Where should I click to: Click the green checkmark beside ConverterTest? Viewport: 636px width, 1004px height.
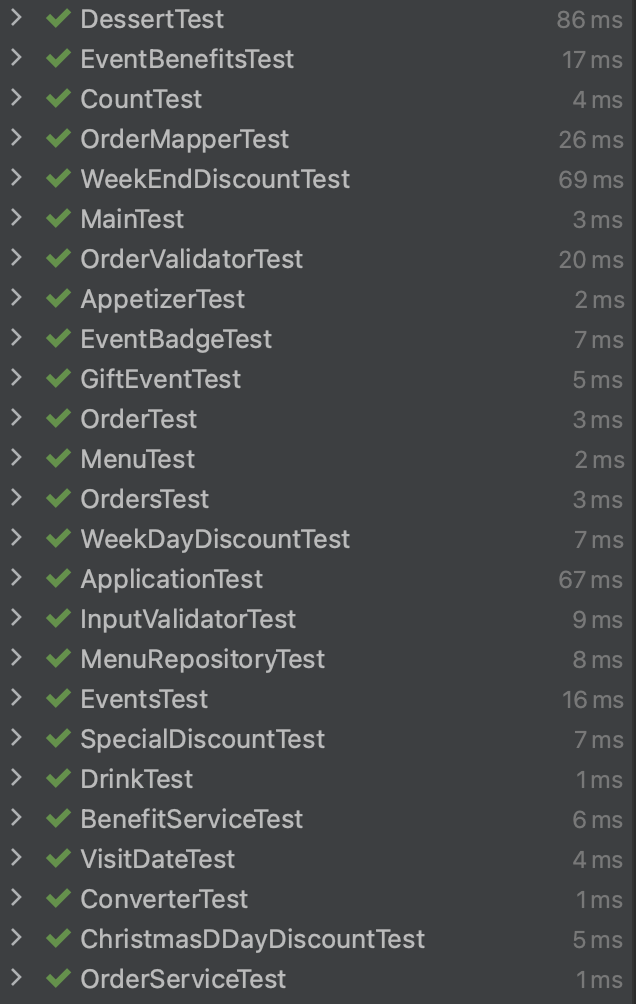(58, 898)
